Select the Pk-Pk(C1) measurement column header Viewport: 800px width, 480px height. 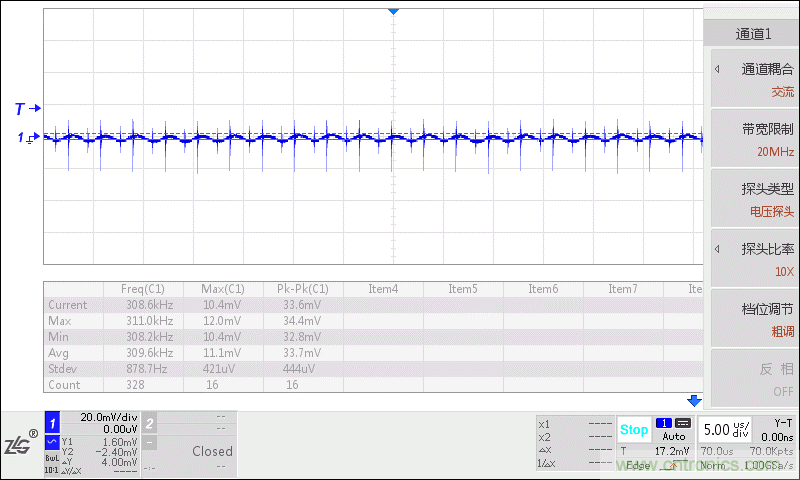tap(302, 289)
